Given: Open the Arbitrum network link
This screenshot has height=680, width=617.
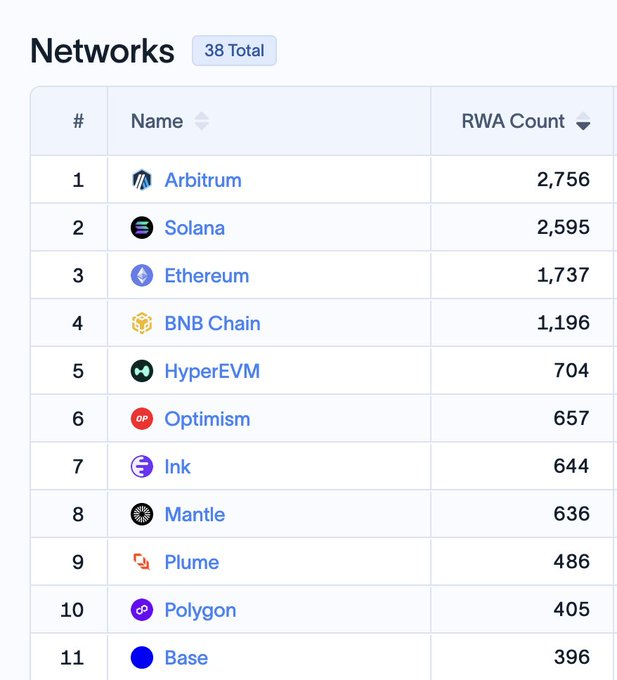Looking at the screenshot, I should pyautogui.click(x=203, y=180).
